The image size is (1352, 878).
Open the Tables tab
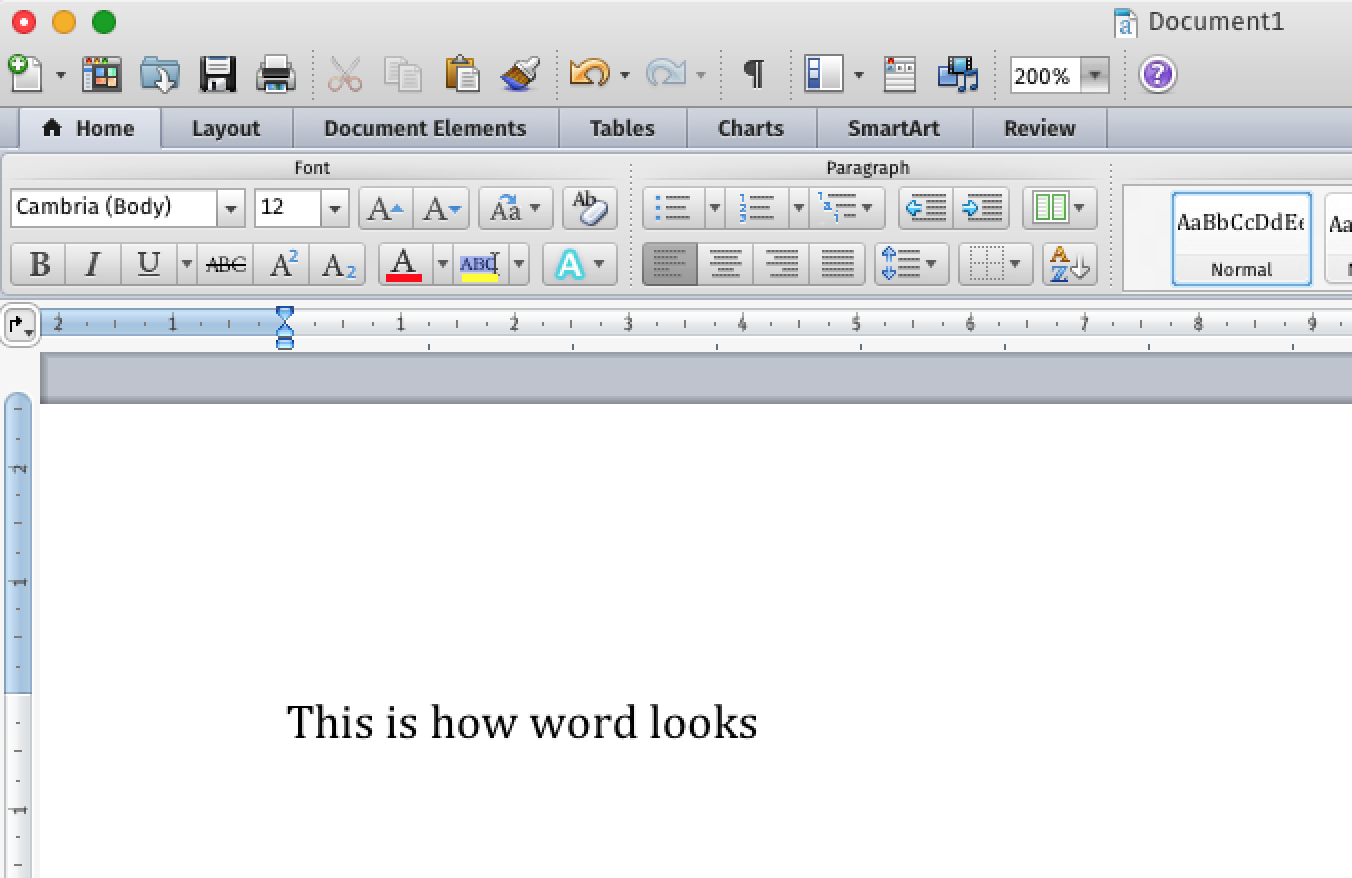click(x=622, y=128)
